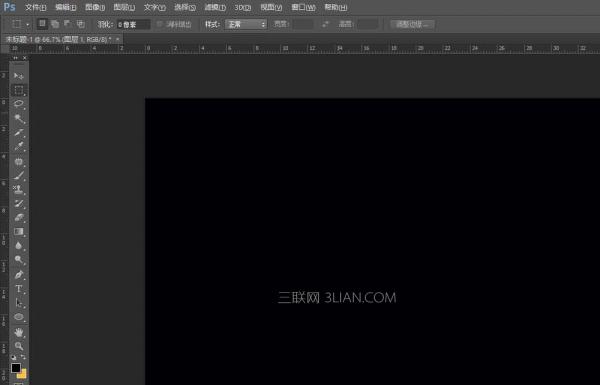Open the 图层 Layer menu
This screenshot has width=600, height=385.
click(124, 7)
